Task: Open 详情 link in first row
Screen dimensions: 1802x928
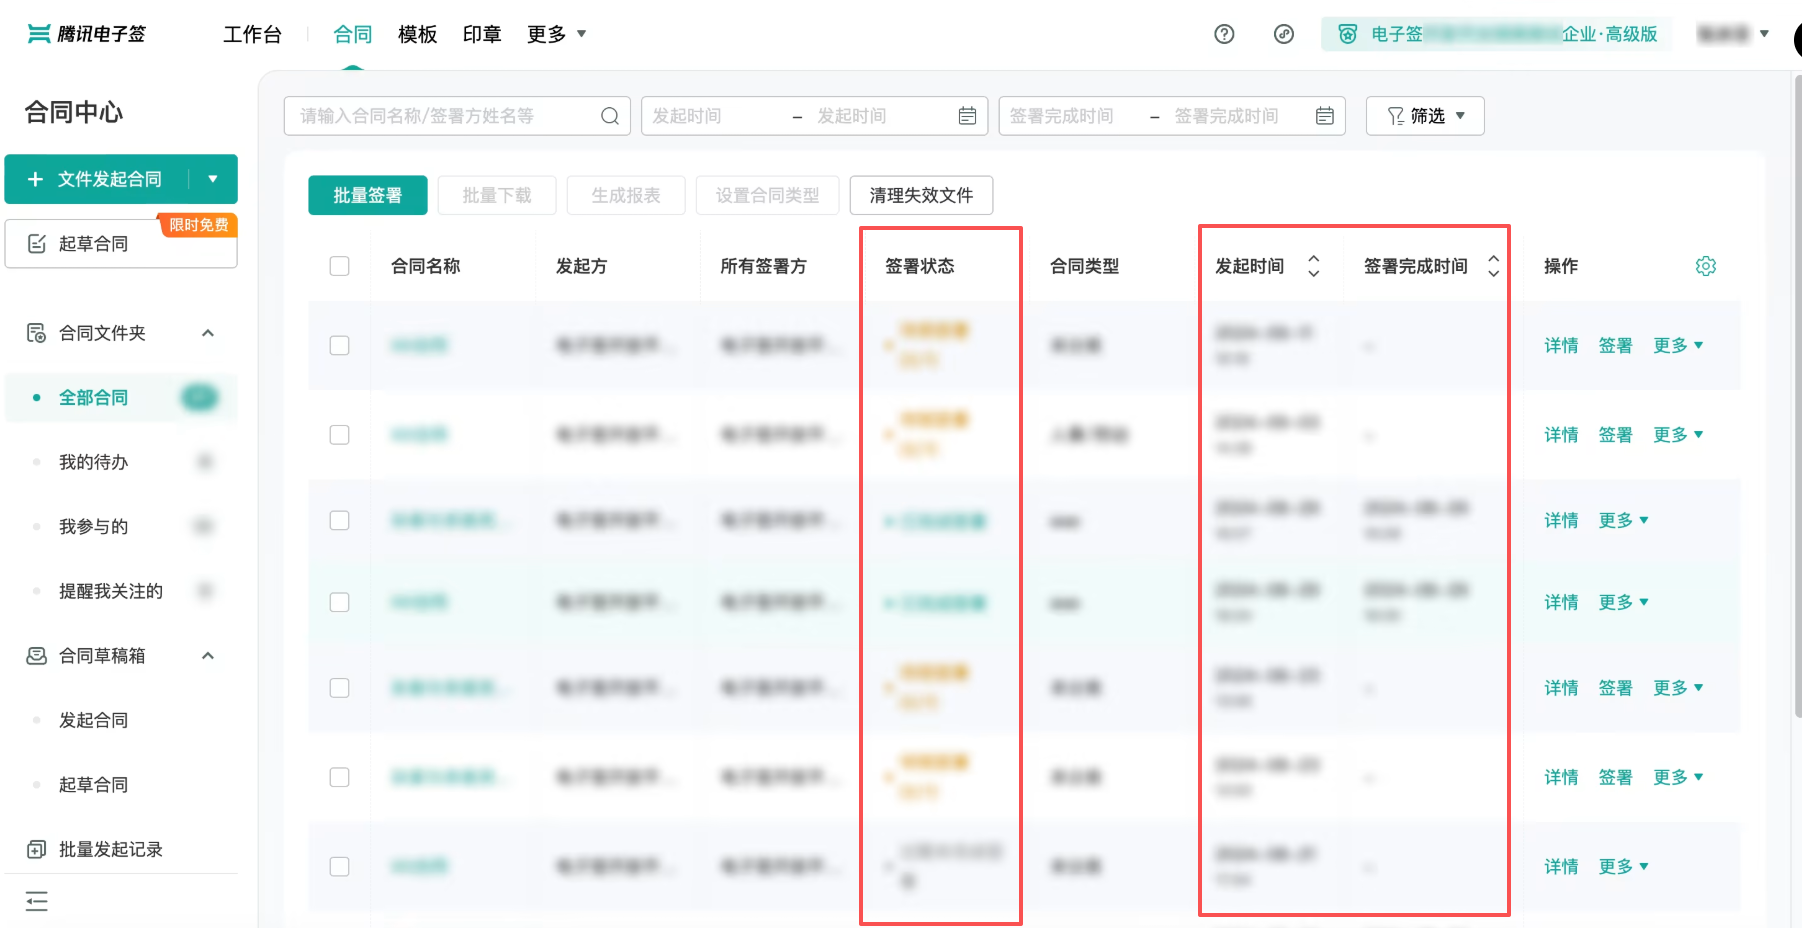Action: tap(1561, 345)
